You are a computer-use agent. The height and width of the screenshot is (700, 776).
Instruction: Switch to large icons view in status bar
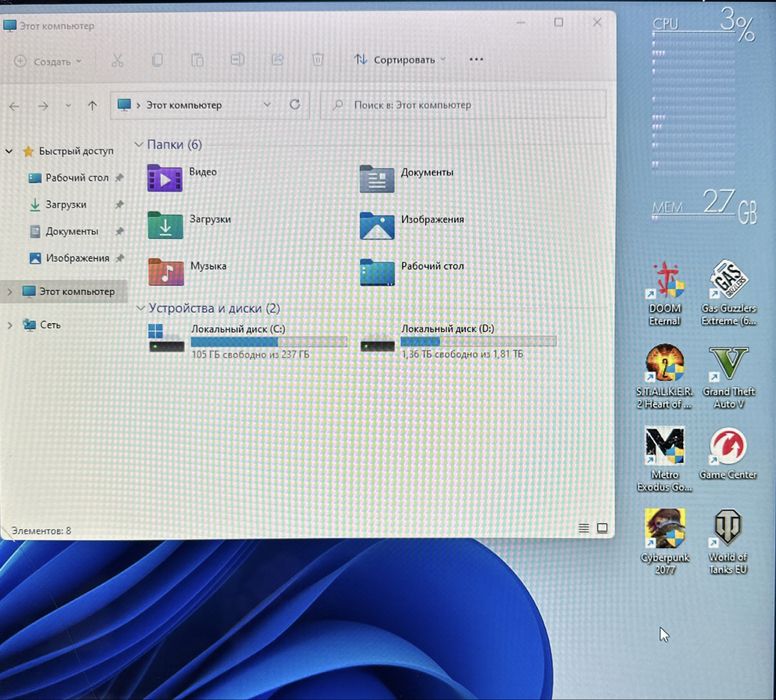[602, 528]
